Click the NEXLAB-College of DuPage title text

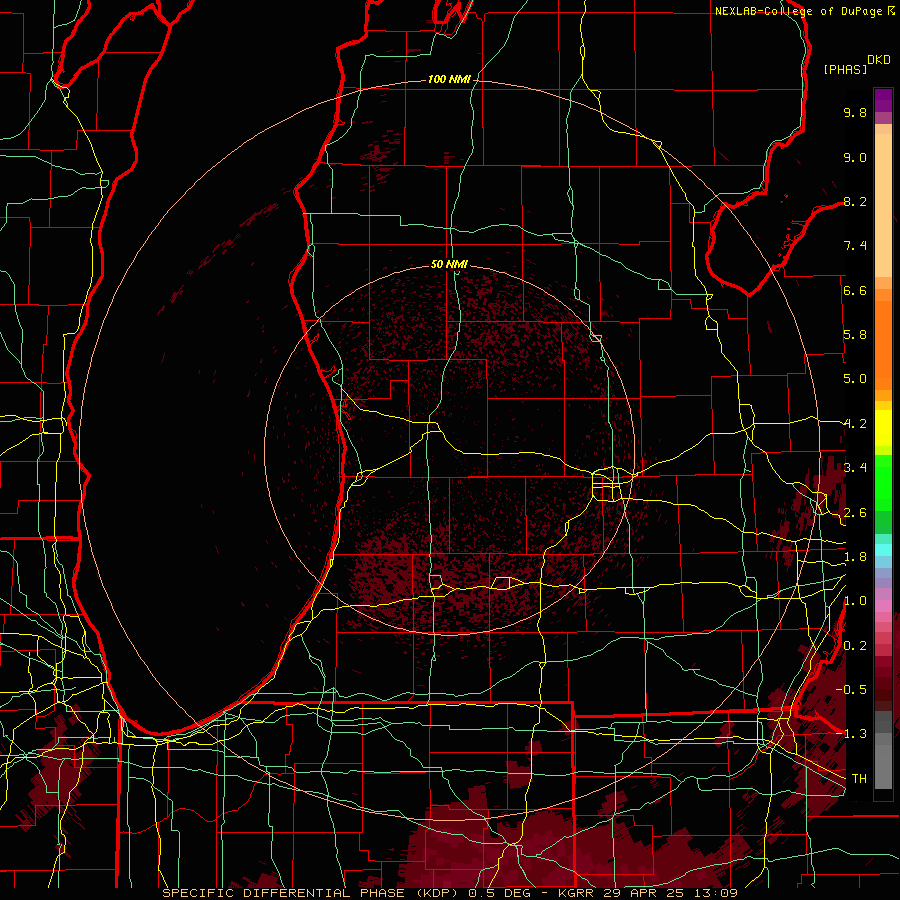[x=799, y=11]
